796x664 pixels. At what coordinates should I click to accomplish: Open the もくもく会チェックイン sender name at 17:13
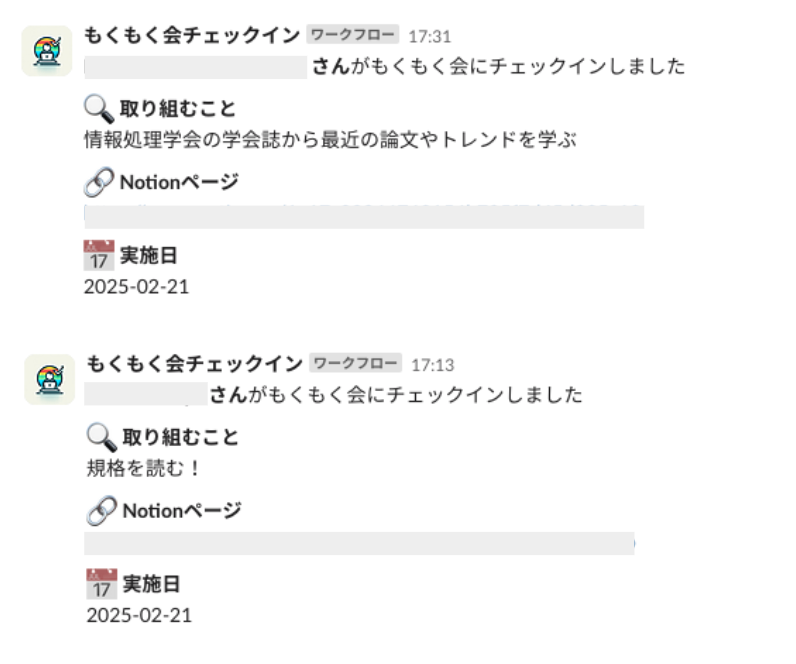click(195, 364)
